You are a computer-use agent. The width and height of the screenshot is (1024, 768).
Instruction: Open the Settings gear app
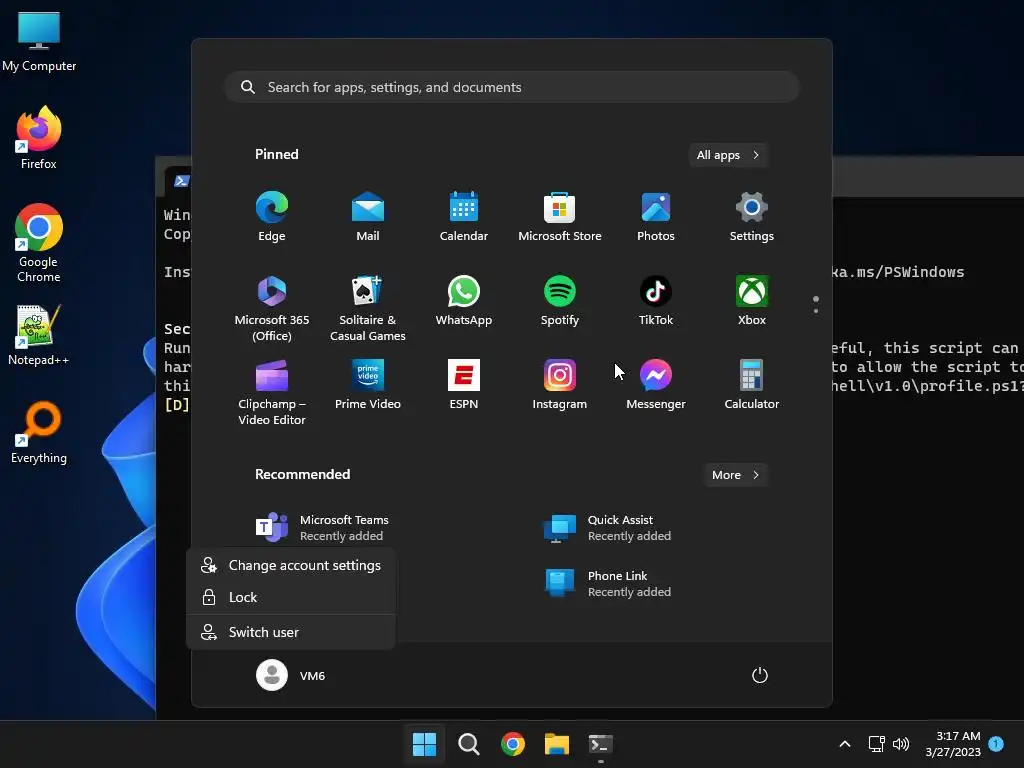point(752,217)
